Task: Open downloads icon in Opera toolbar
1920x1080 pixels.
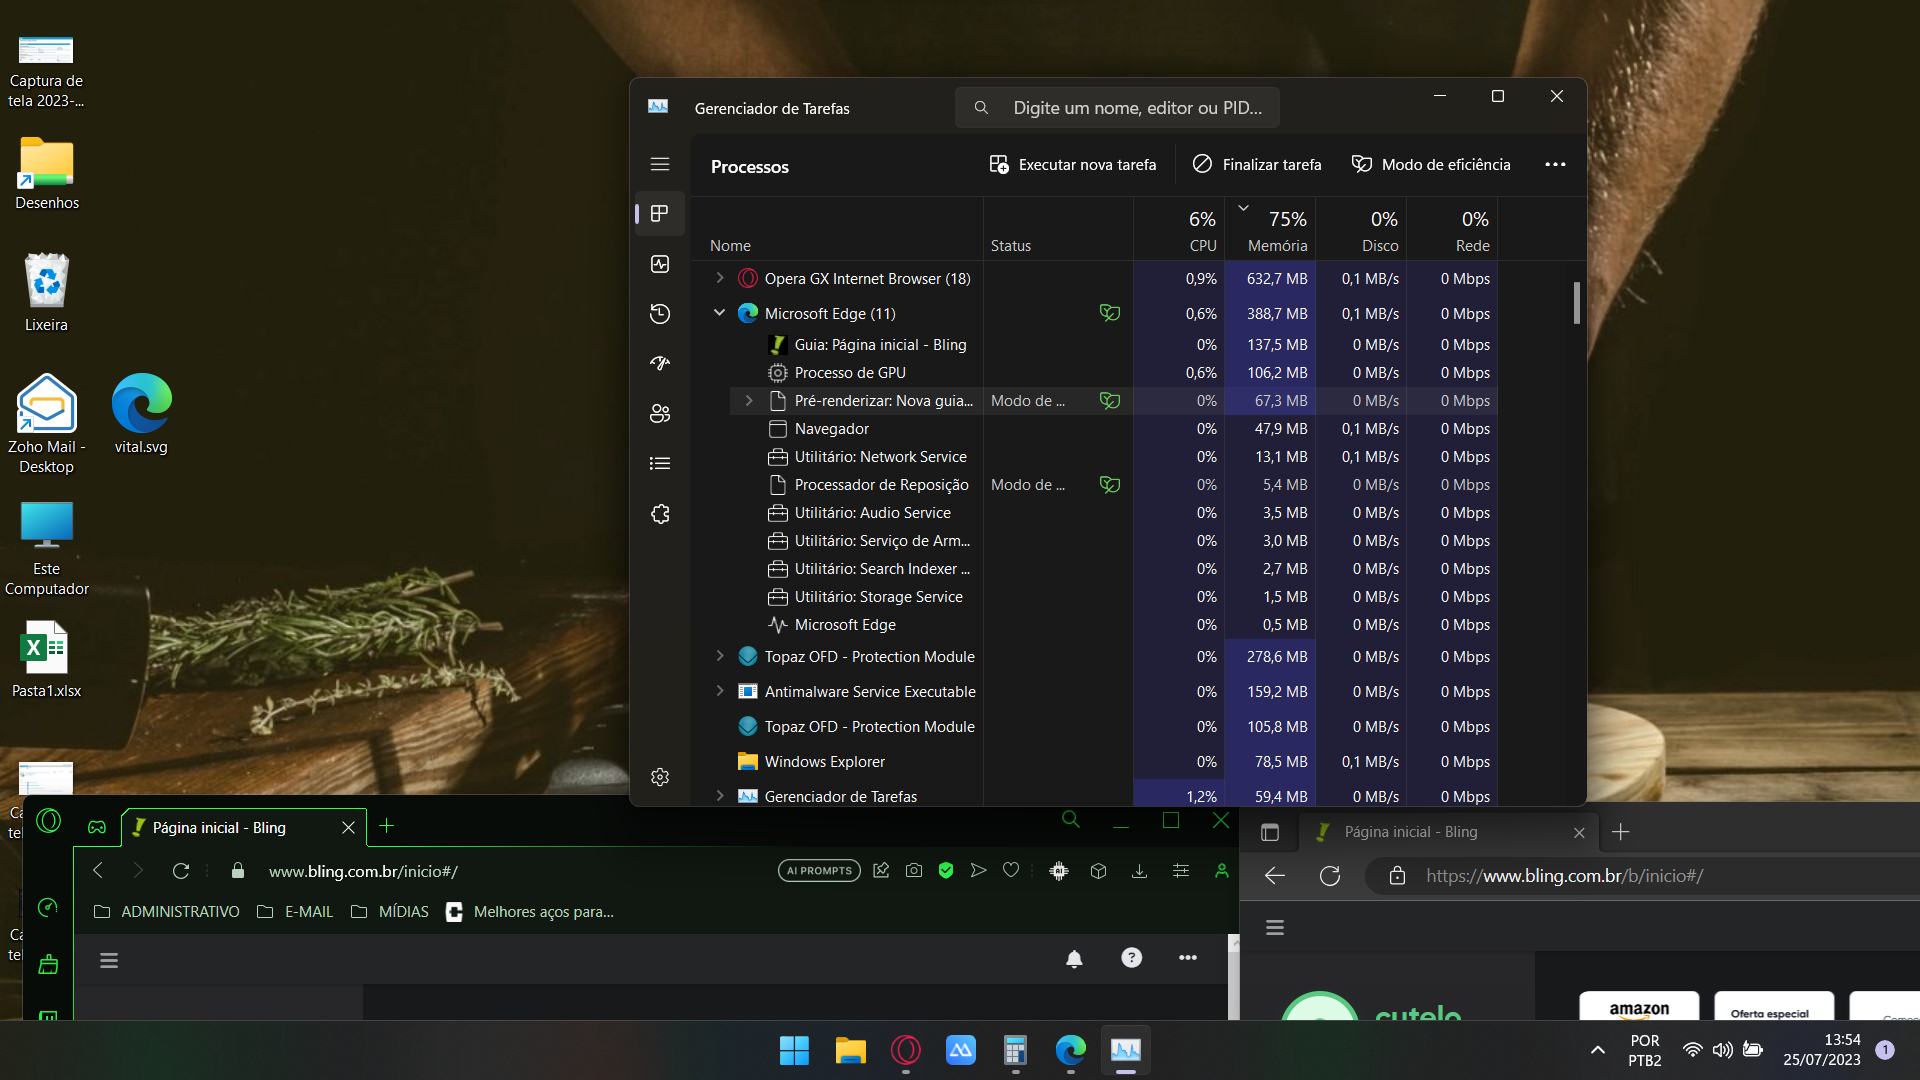Action: pos(1139,871)
